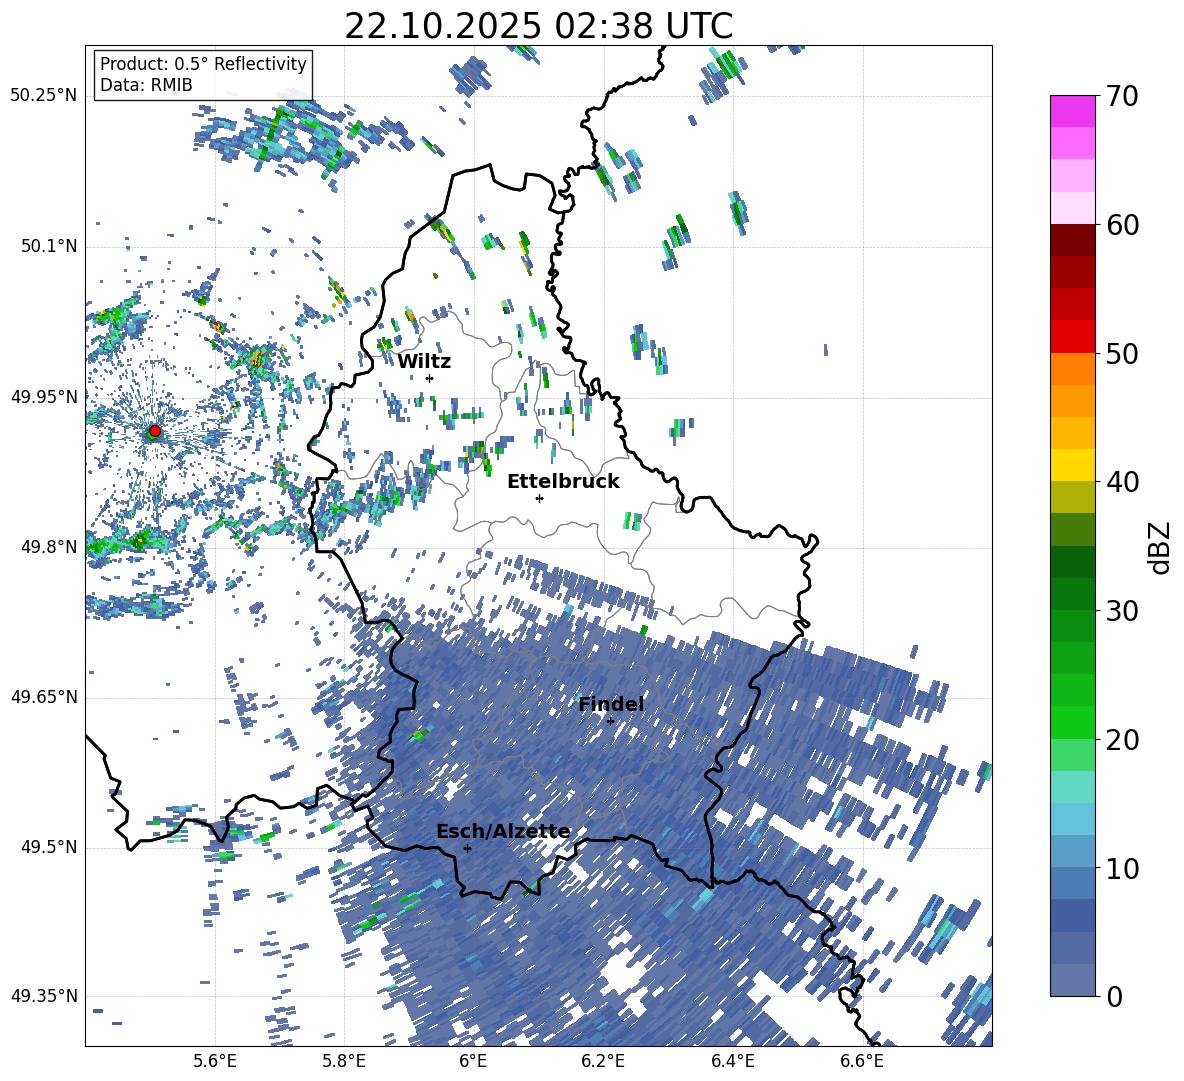1184x1081 pixels.
Task: Click the magenta swatch atop the colorbar
Action: pos(1072,112)
